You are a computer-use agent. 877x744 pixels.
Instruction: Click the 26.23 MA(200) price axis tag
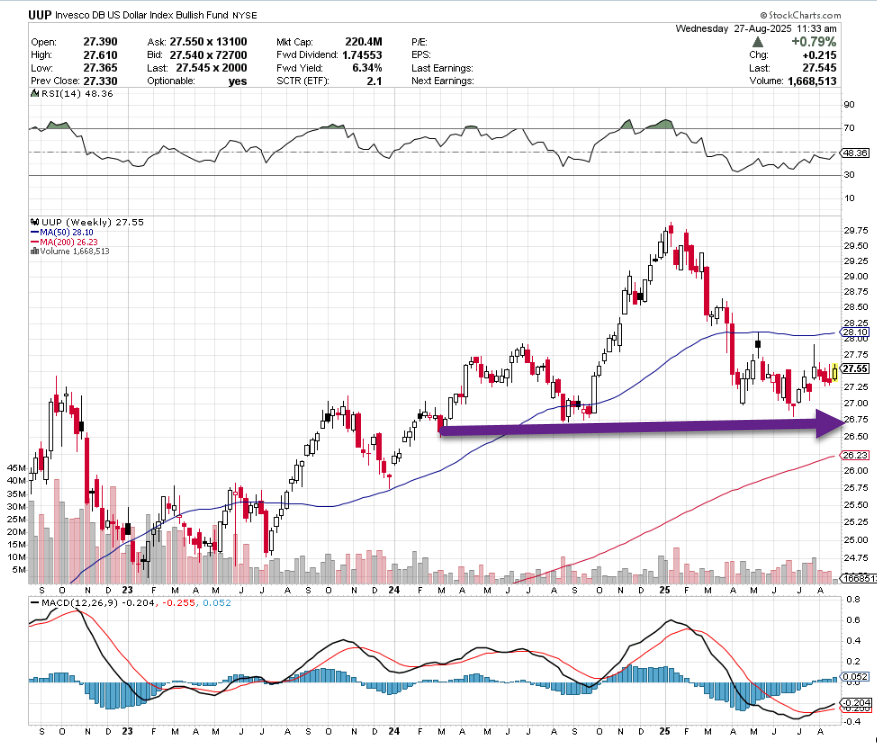[x=855, y=455]
